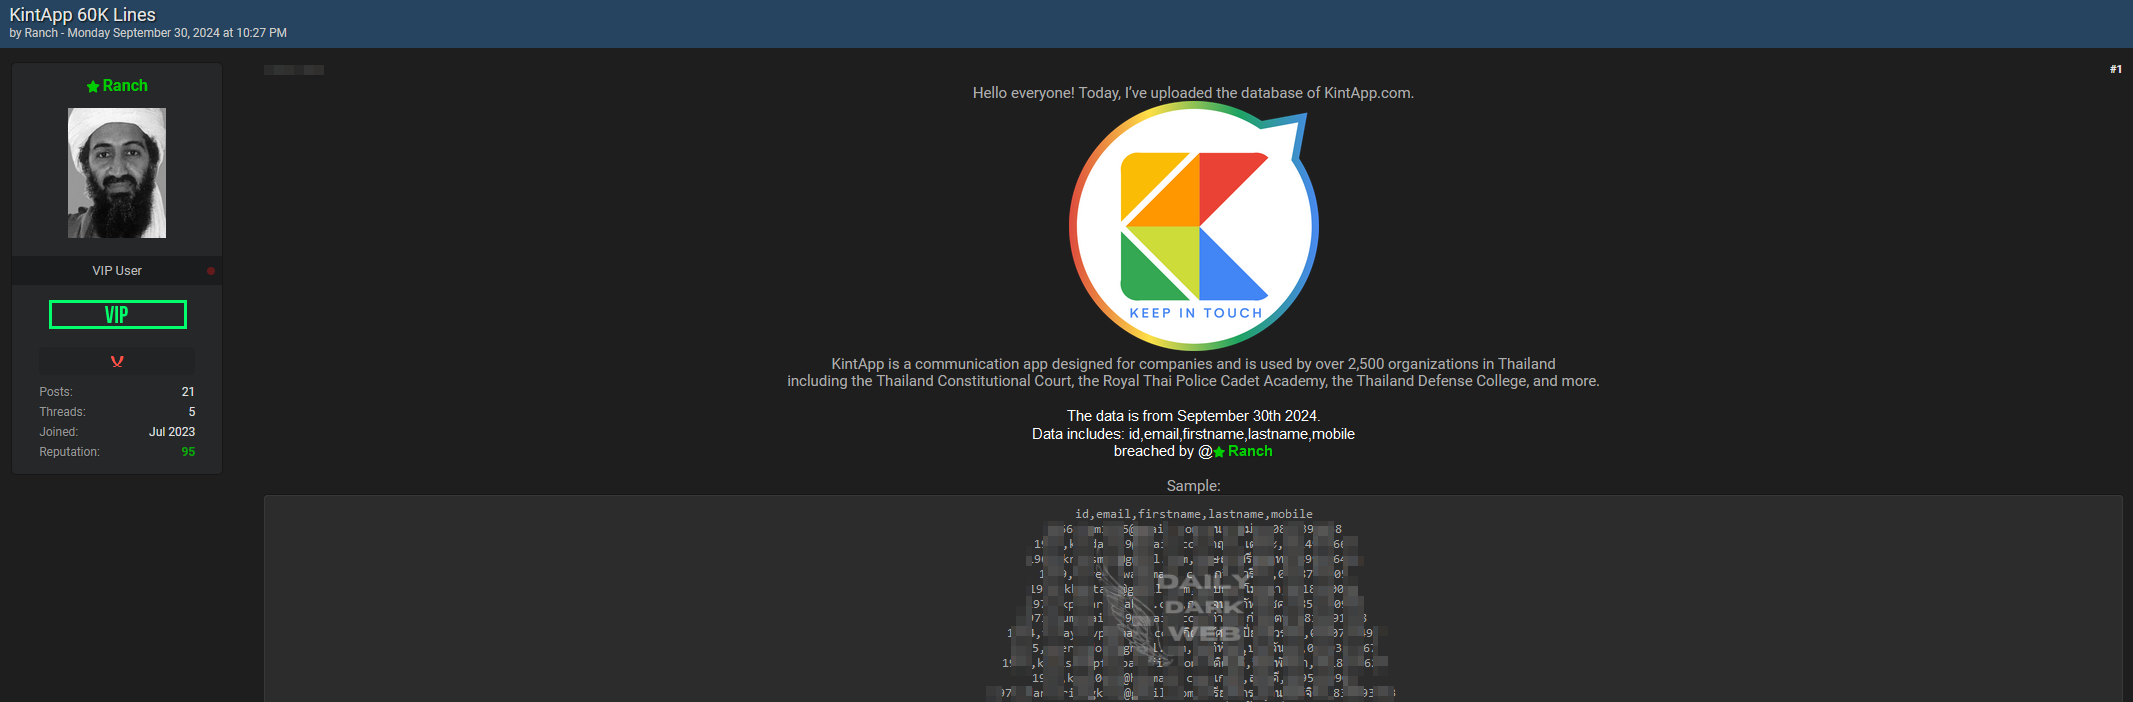Click the 'Data includes:' line

coord(1194,434)
